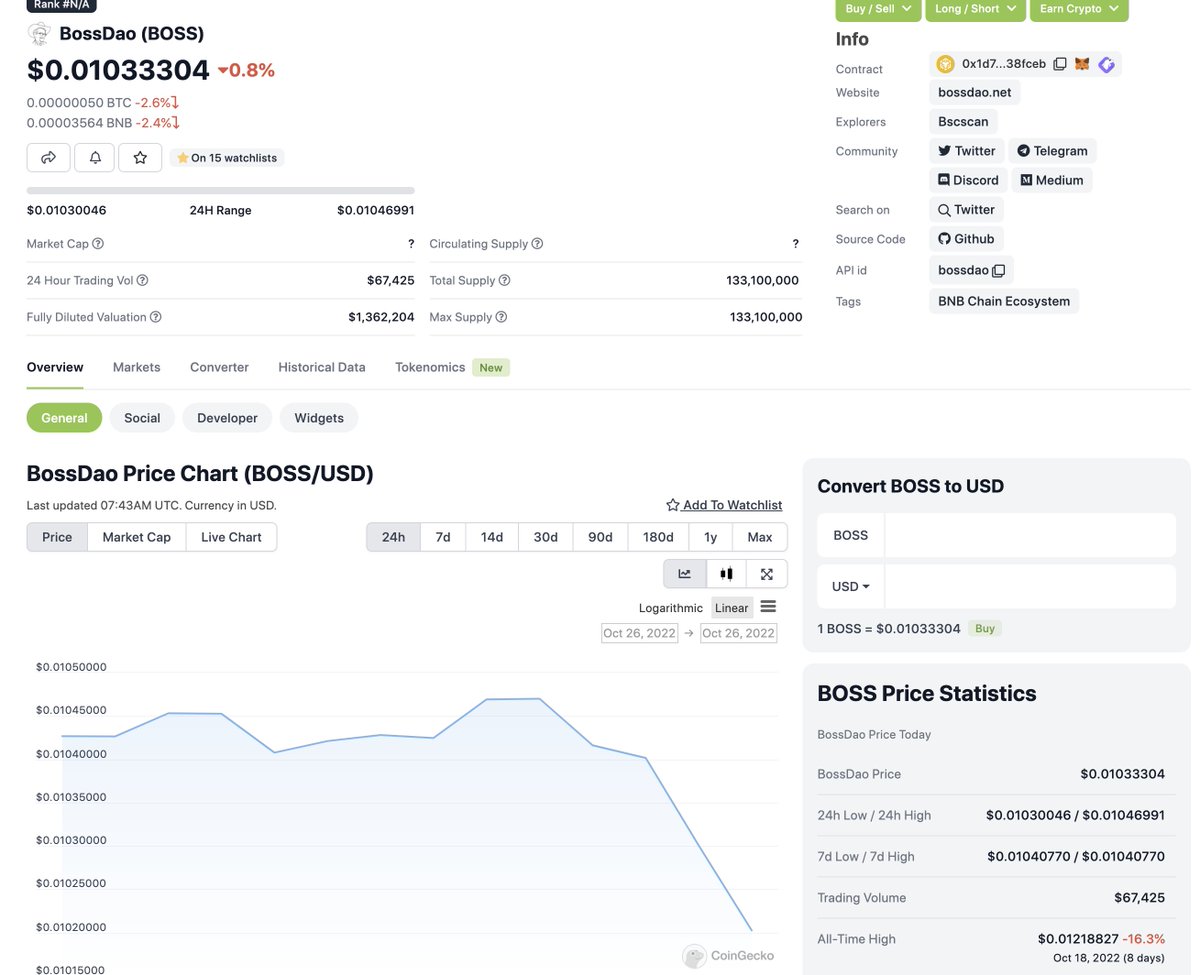Select the Live Chart toggle

[x=231, y=537]
